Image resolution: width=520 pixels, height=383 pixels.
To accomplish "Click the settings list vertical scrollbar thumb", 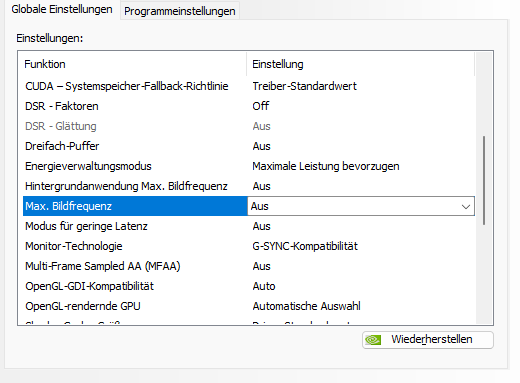I will (484, 180).
